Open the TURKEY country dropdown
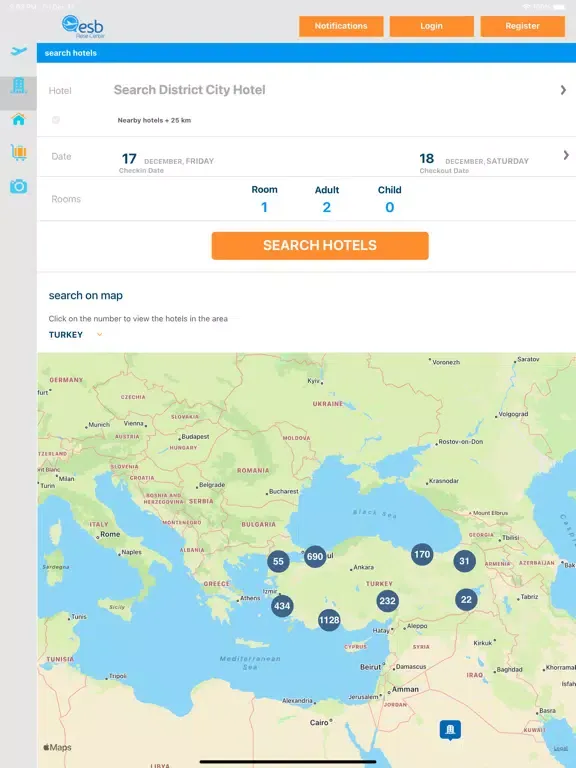This screenshot has width=576, height=768. (75, 335)
